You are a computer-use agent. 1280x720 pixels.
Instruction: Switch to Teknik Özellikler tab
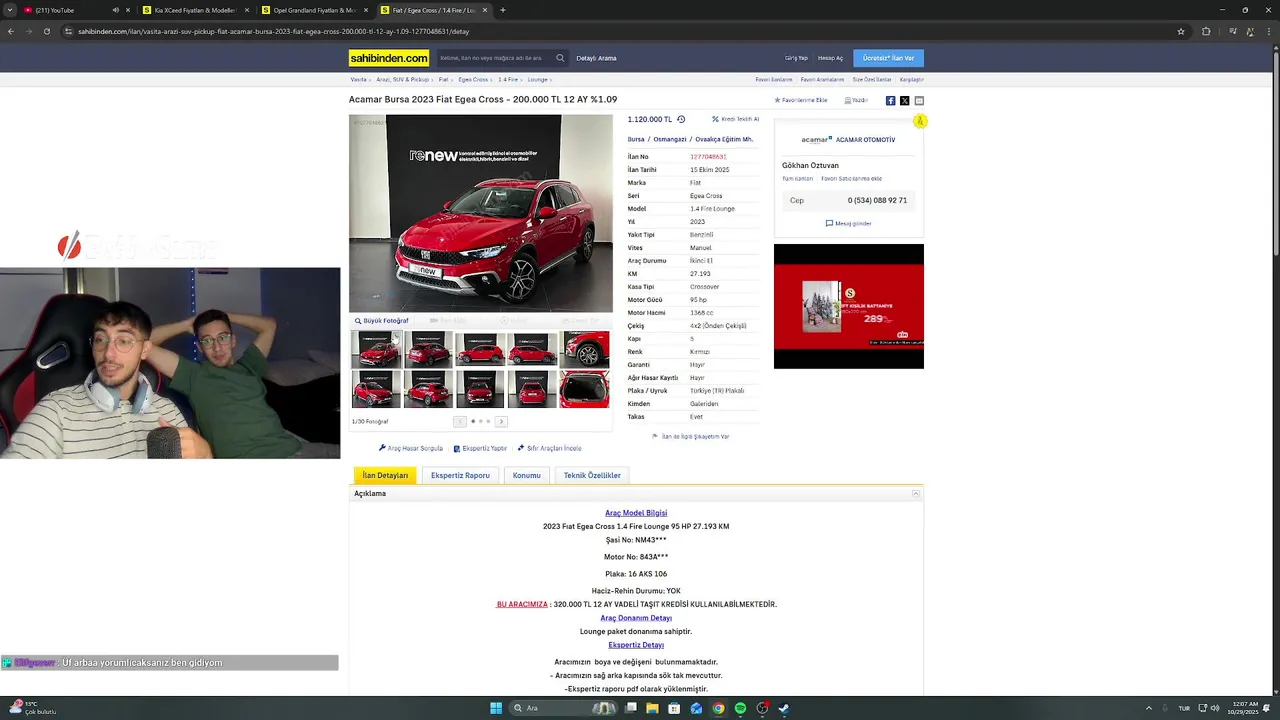coord(592,475)
